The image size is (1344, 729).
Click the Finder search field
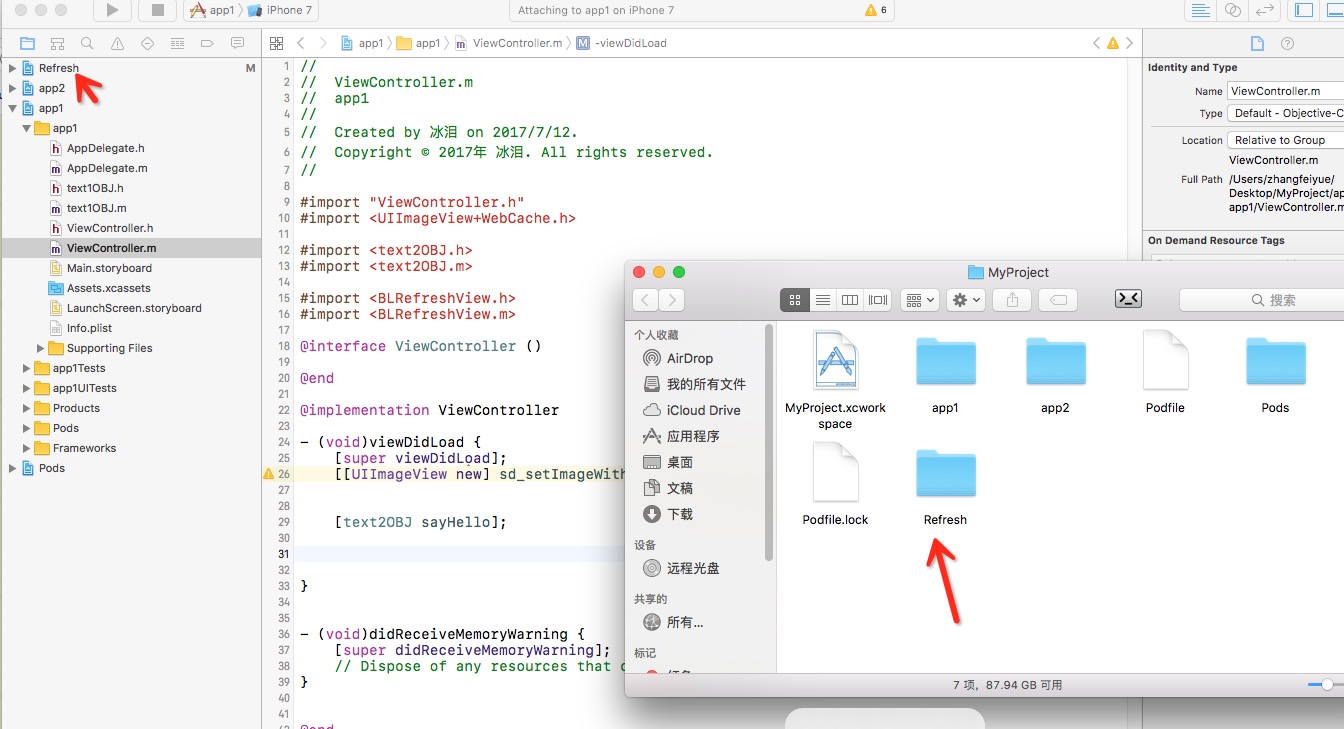(1262, 300)
